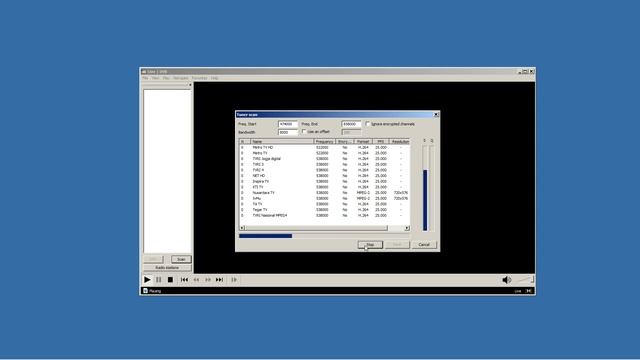640x360 pixels.
Task: Open the Favorites menu
Action: point(200,78)
